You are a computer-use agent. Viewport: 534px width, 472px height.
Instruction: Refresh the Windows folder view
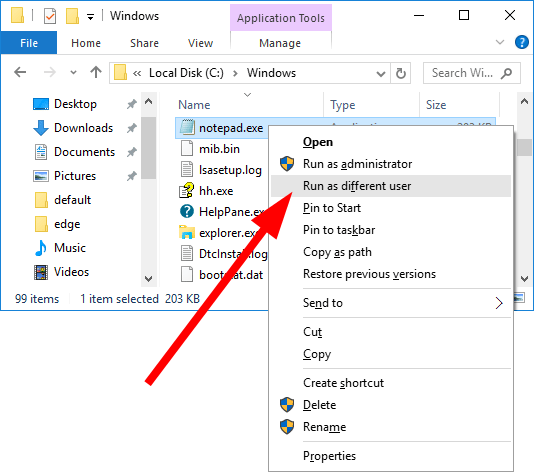[401, 73]
